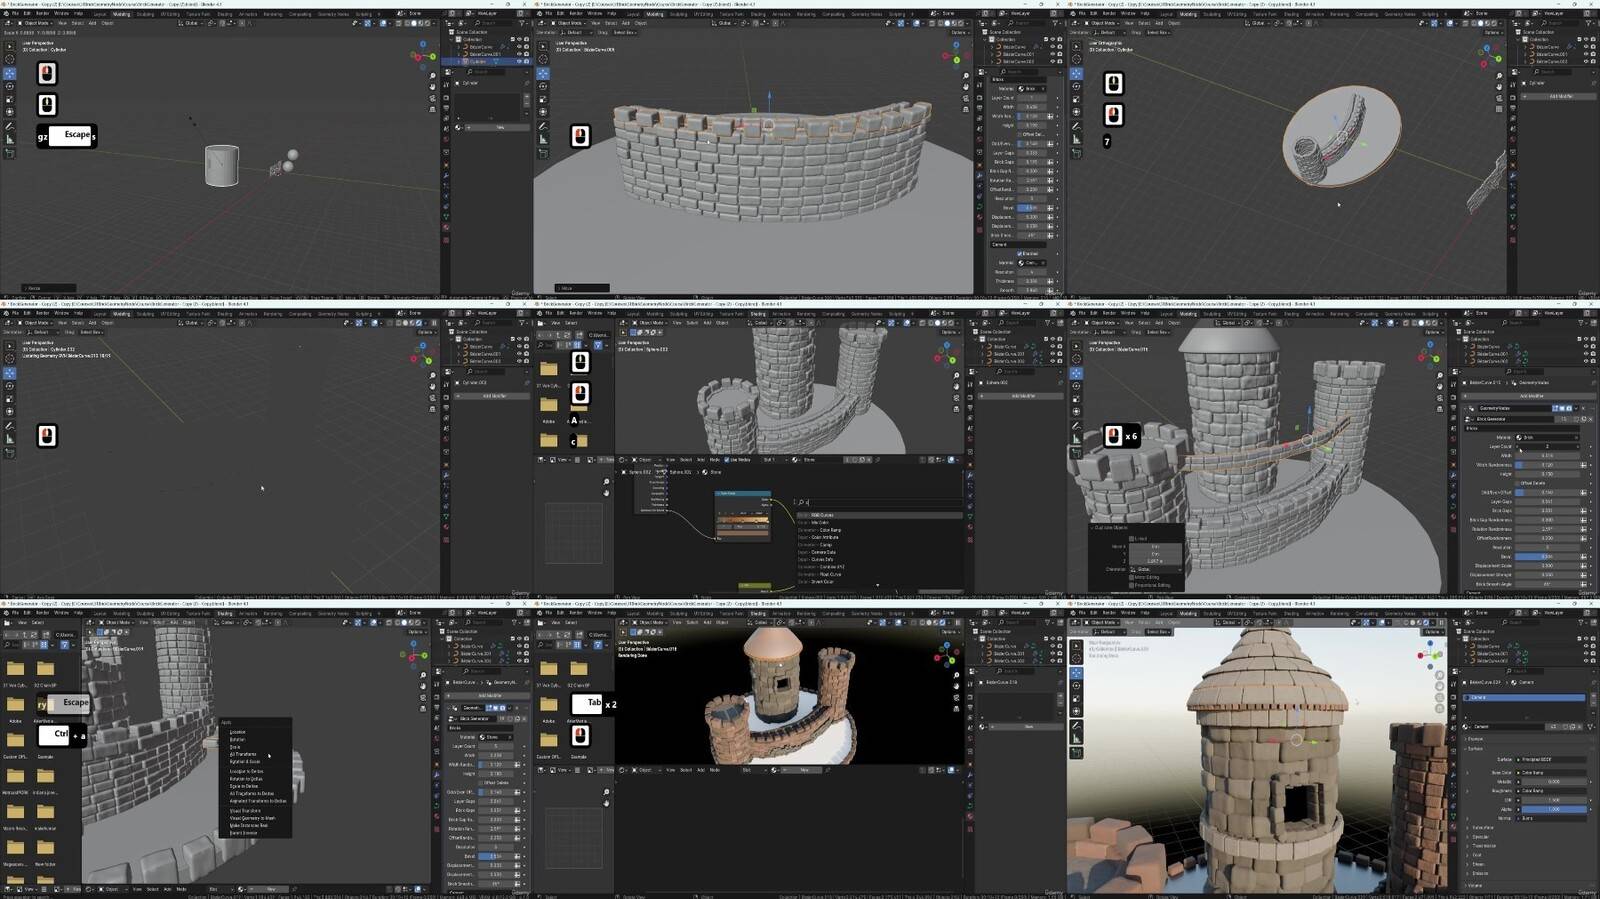Toggle Offset Details checkbox in Brick Generator panel

pos(1518,483)
